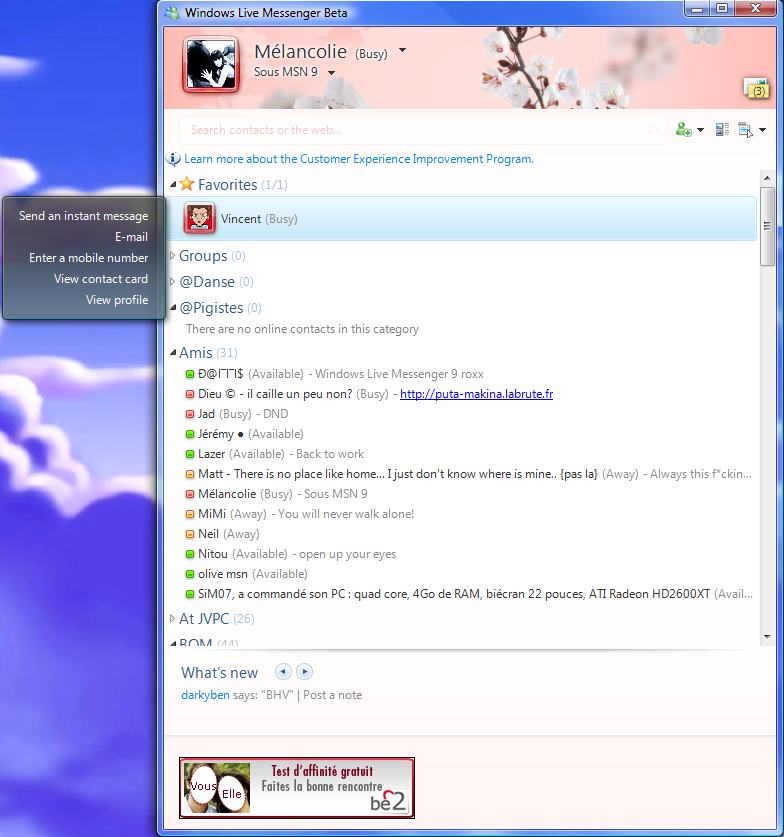This screenshot has height=837, width=784.
Task: Click the scrollbar up arrow
Action: 767,178
